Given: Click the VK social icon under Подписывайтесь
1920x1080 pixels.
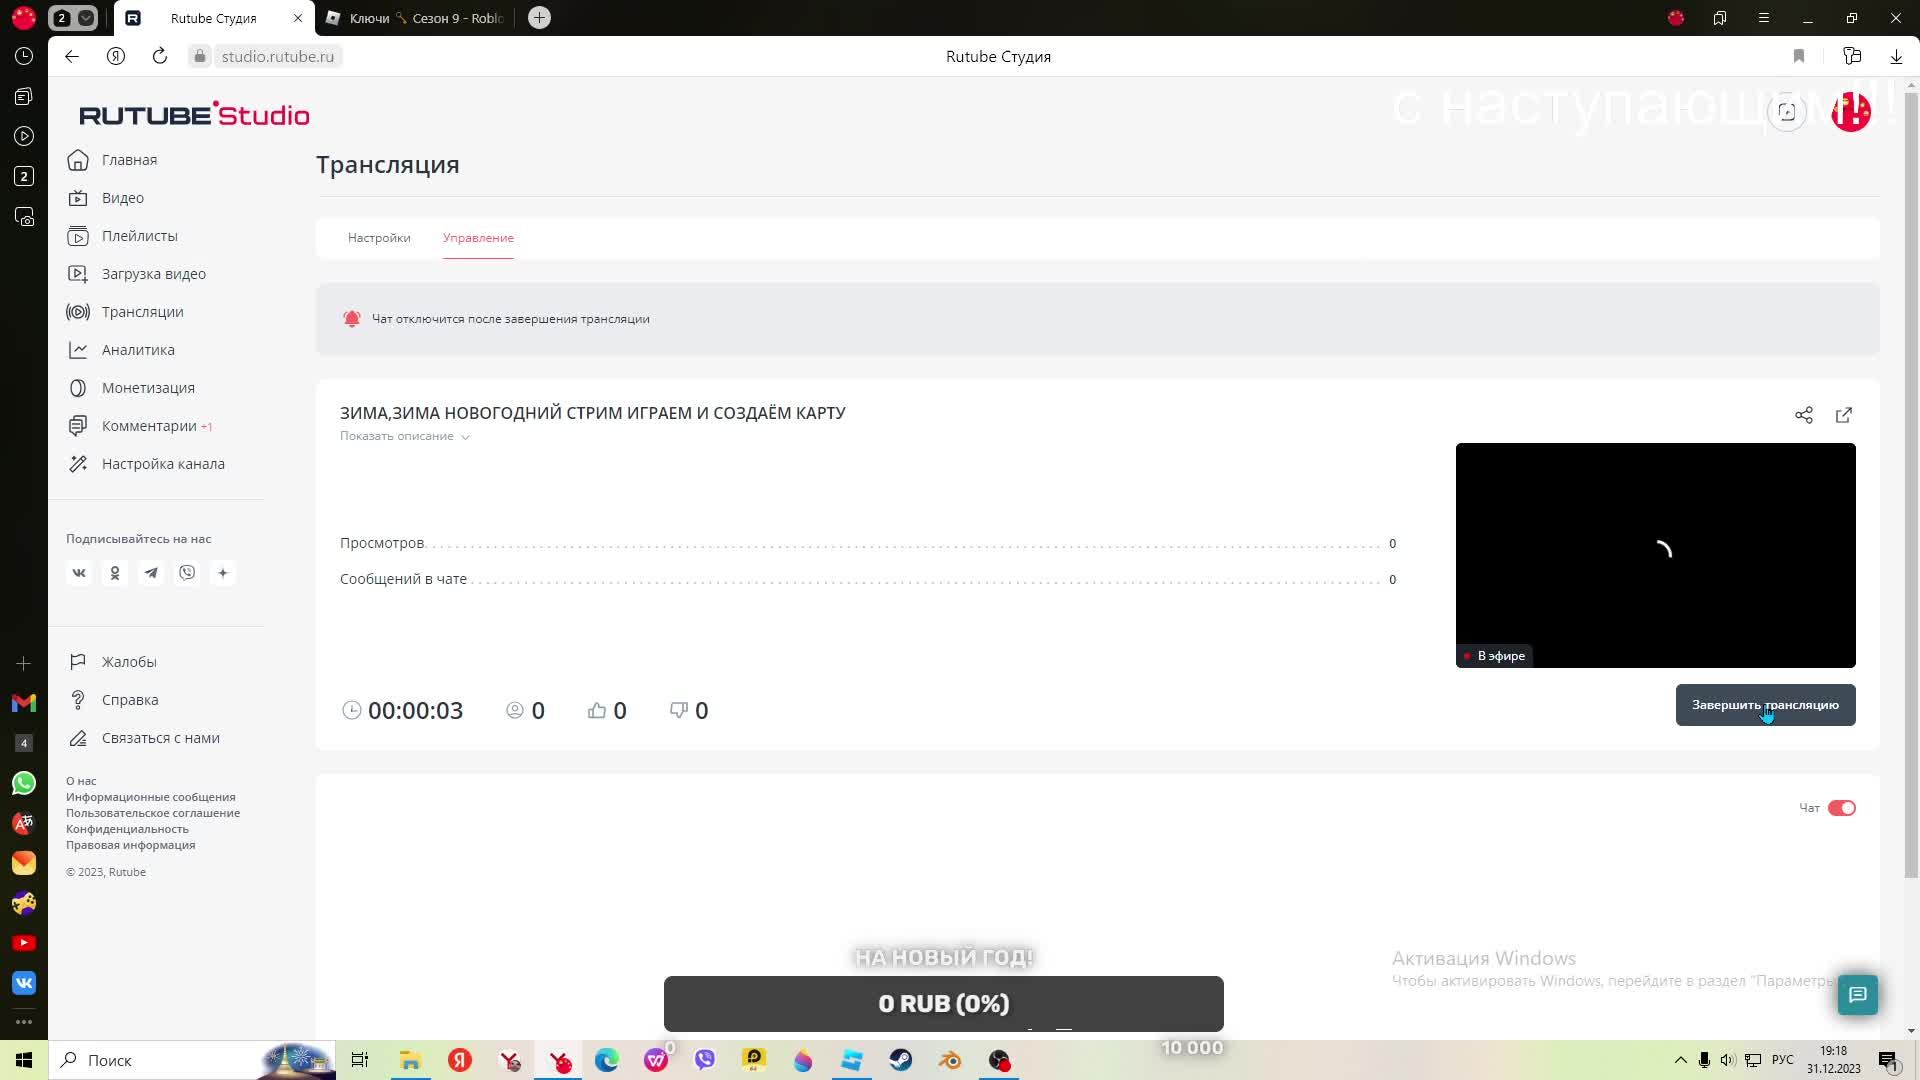Looking at the screenshot, I should (x=79, y=573).
